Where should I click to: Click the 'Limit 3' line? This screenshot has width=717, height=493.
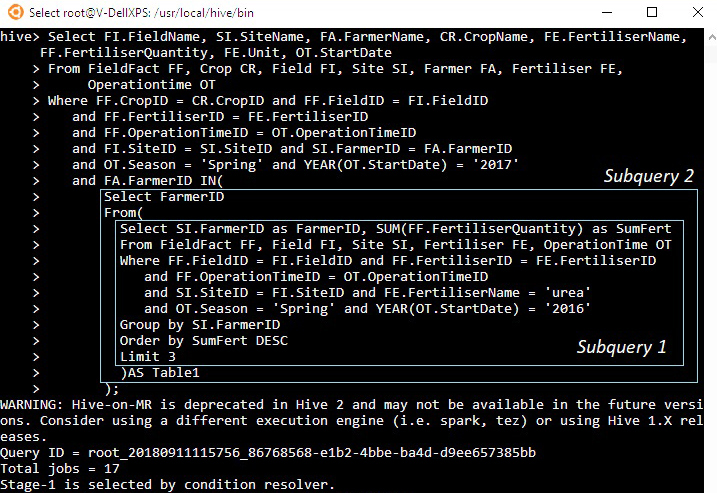tap(147, 356)
